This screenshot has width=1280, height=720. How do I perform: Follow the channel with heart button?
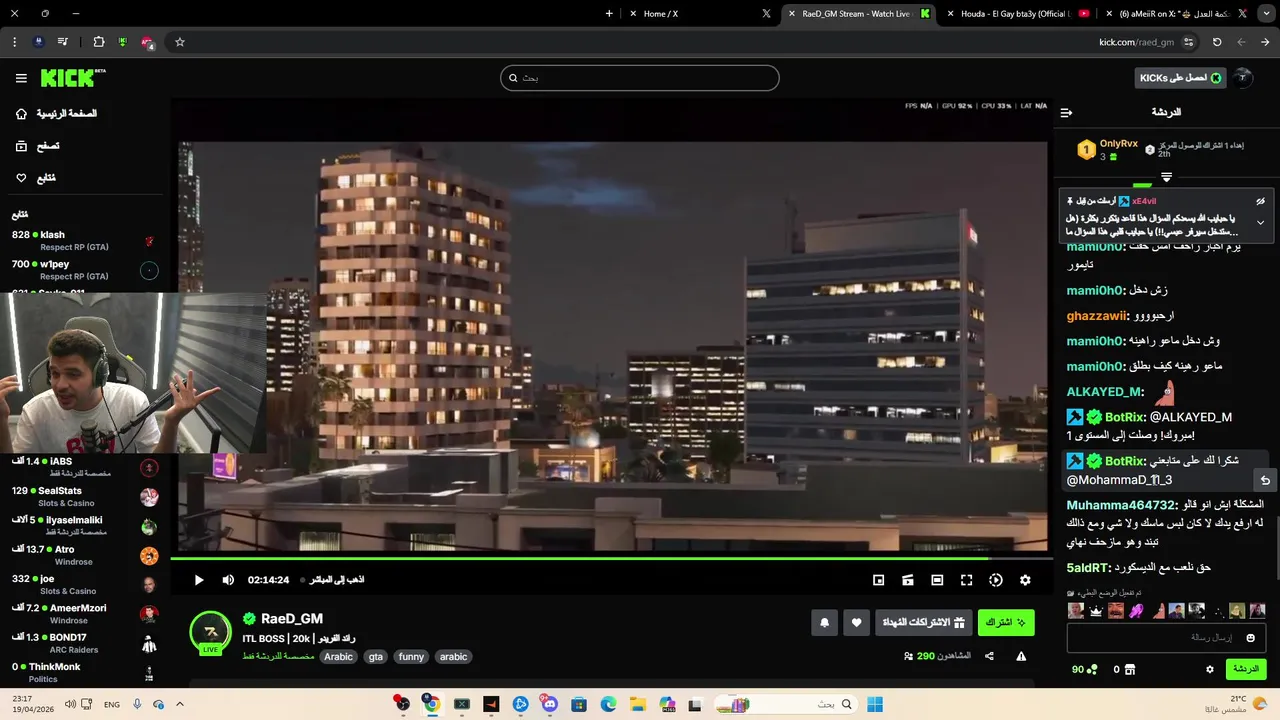coord(856,622)
